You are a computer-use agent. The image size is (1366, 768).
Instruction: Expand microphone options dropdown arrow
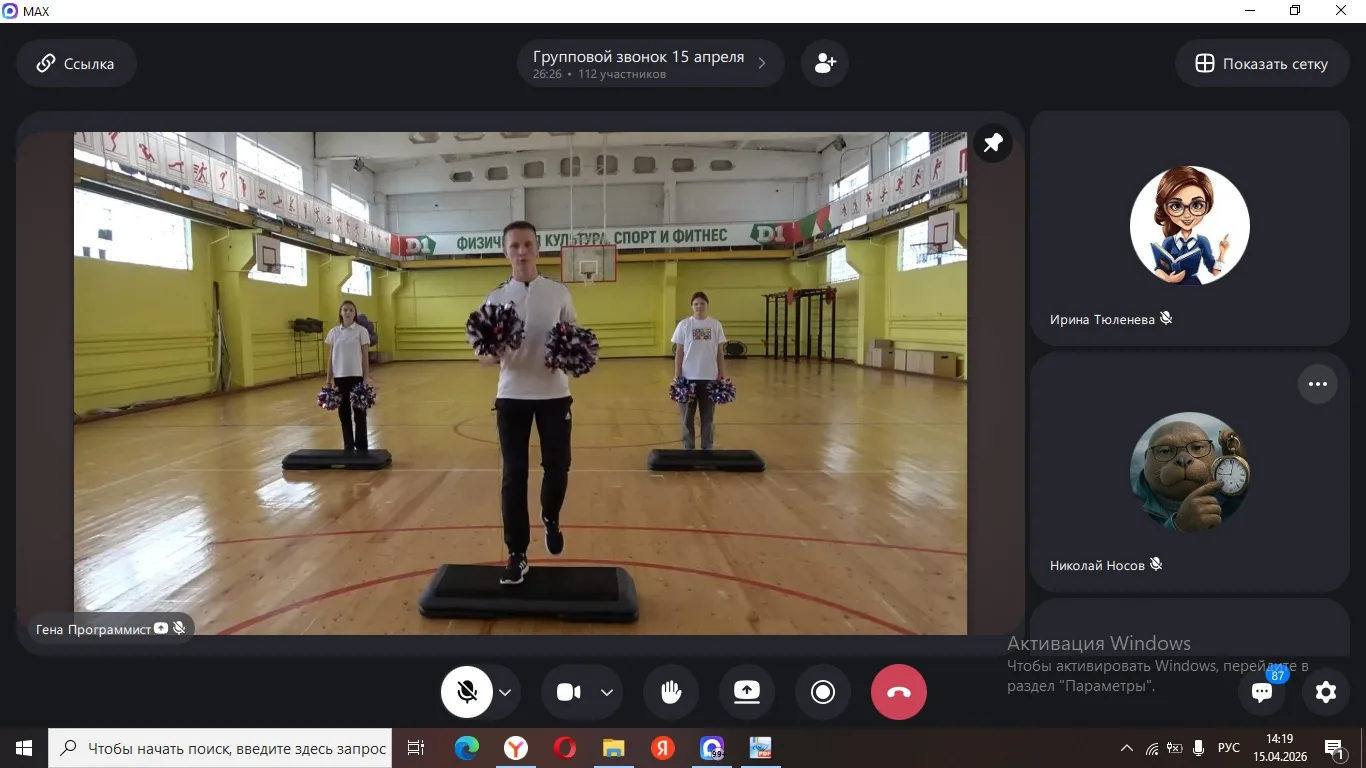point(505,692)
